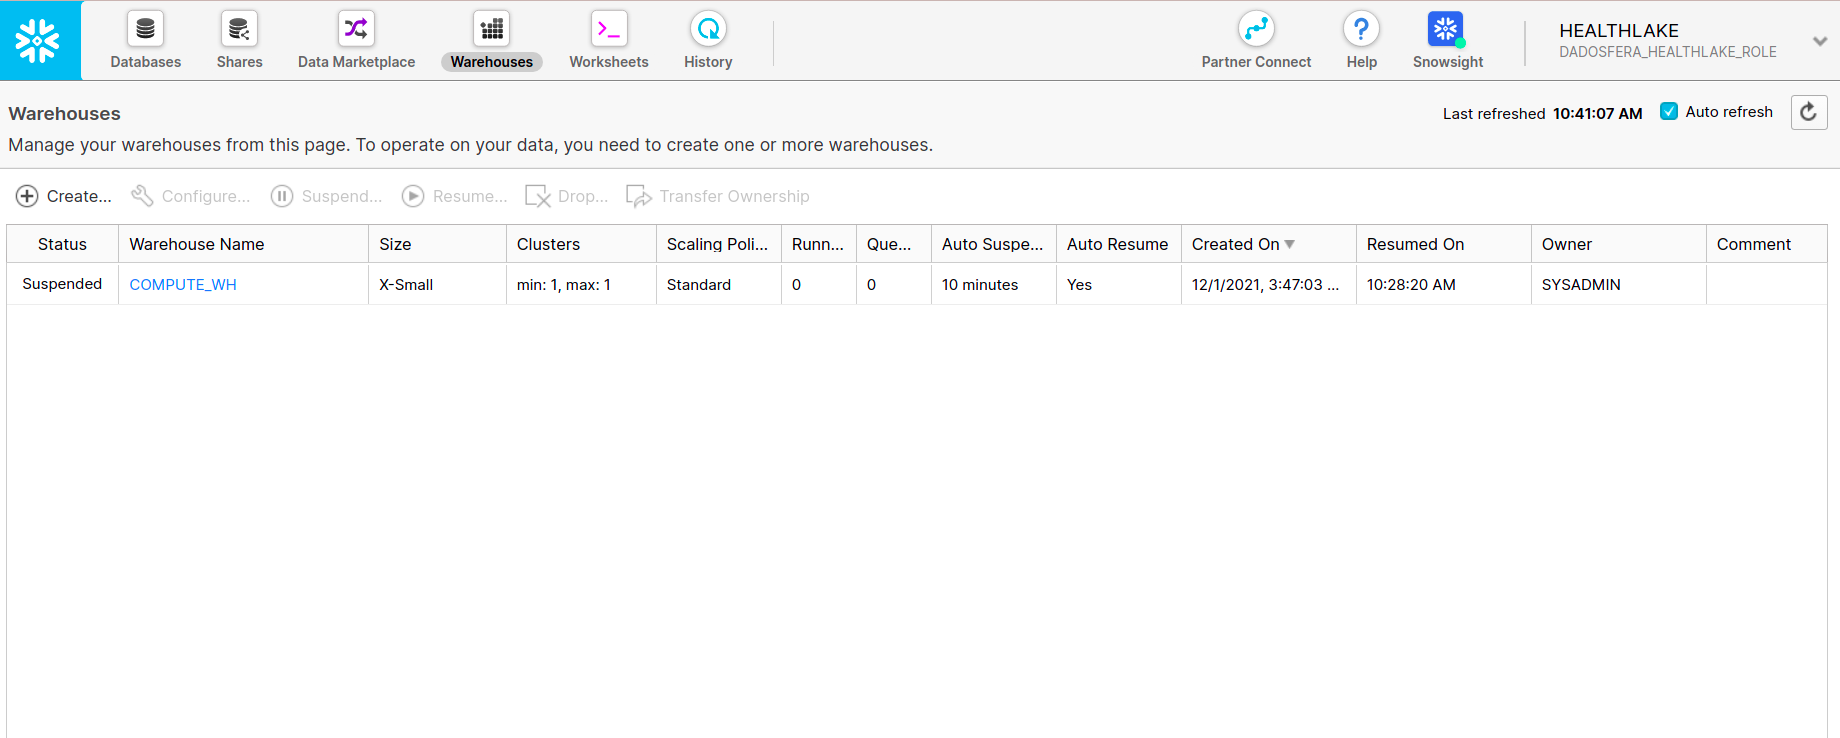Open the Databases page icon
The width and height of the screenshot is (1840, 738).
pyautogui.click(x=145, y=29)
